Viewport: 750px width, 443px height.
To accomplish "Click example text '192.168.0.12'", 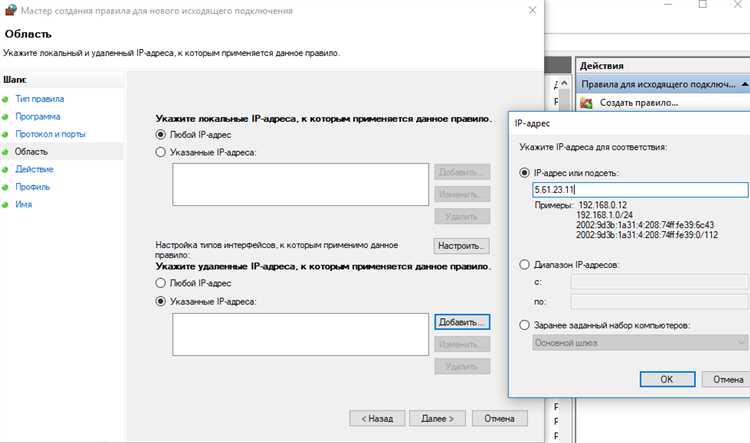I will tap(602, 205).
